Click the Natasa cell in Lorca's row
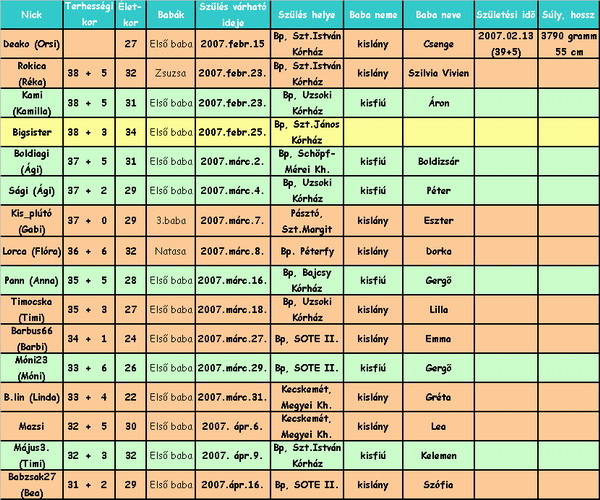Viewport: 600px width, 500px height. (172, 251)
